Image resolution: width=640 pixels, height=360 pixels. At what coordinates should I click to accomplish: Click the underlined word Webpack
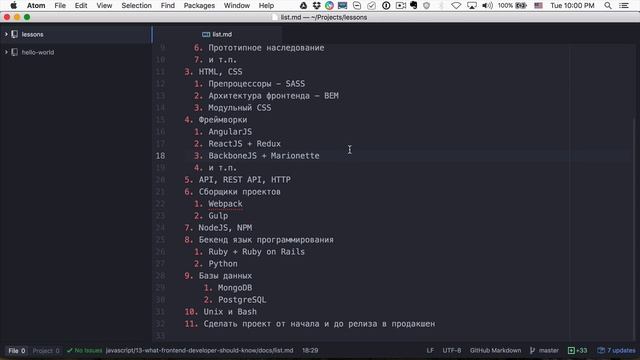(x=225, y=204)
